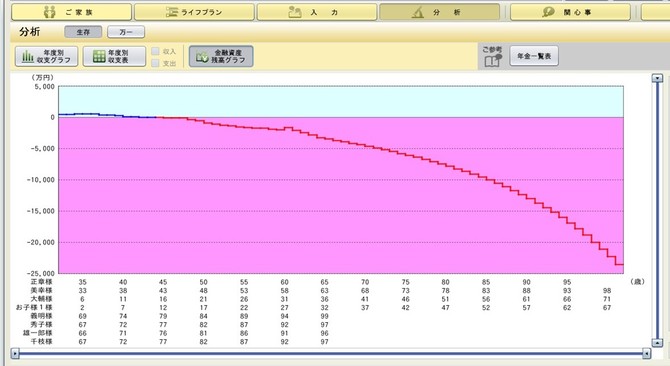Select the 生存 toggle button
This screenshot has height=366, width=670.
[83, 32]
